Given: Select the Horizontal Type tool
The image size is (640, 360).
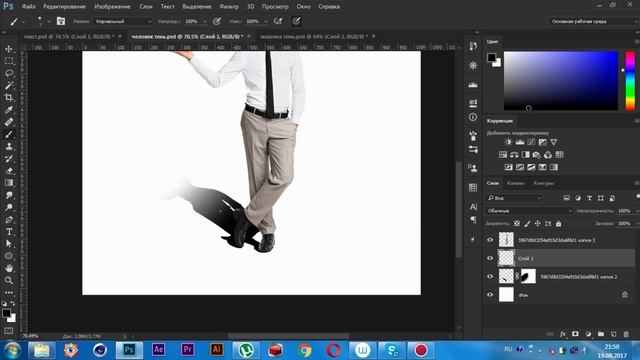Looking at the screenshot, I should [x=9, y=232].
